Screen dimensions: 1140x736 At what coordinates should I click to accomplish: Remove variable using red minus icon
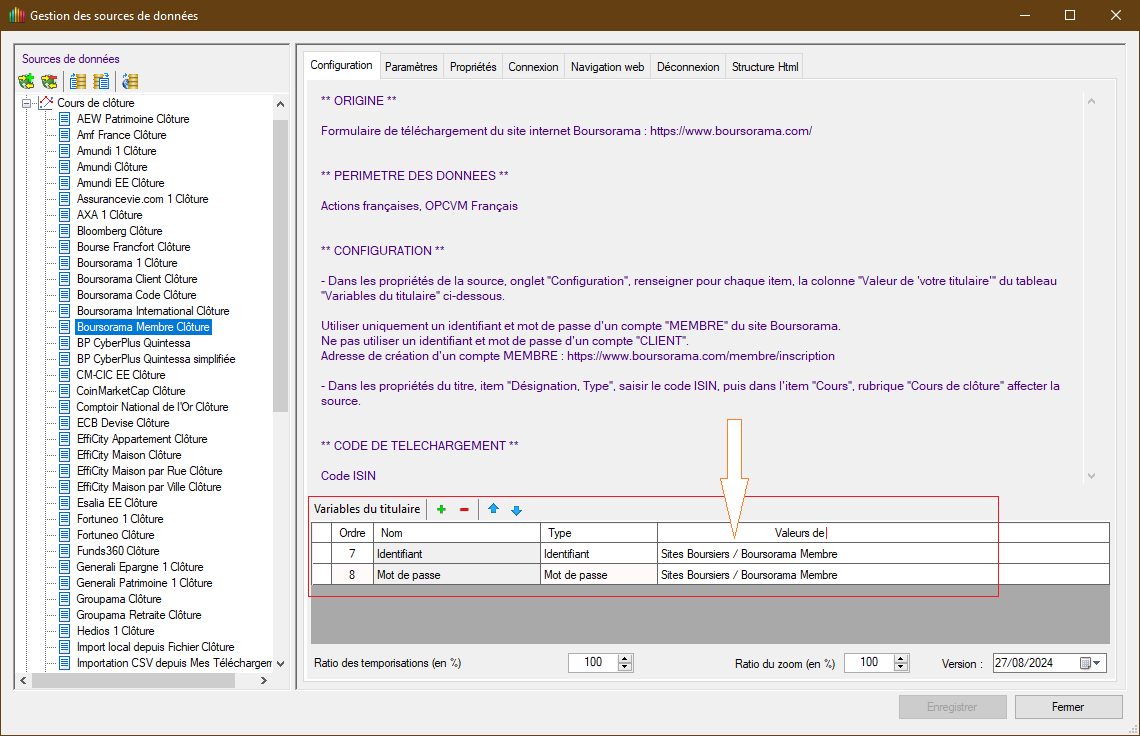click(x=464, y=510)
